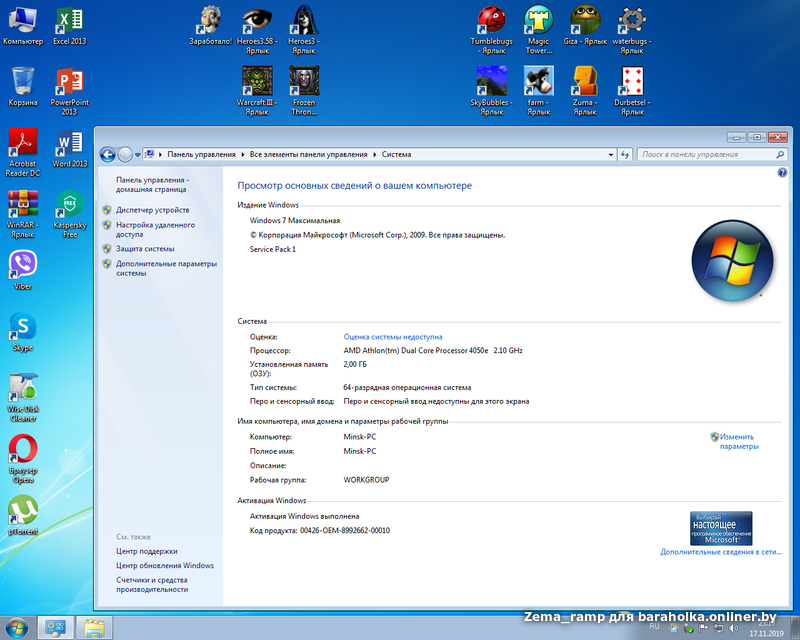Viewport: 800px width, 640px height.
Task: Open Дополнительные сведения в сети link
Action: (721, 552)
